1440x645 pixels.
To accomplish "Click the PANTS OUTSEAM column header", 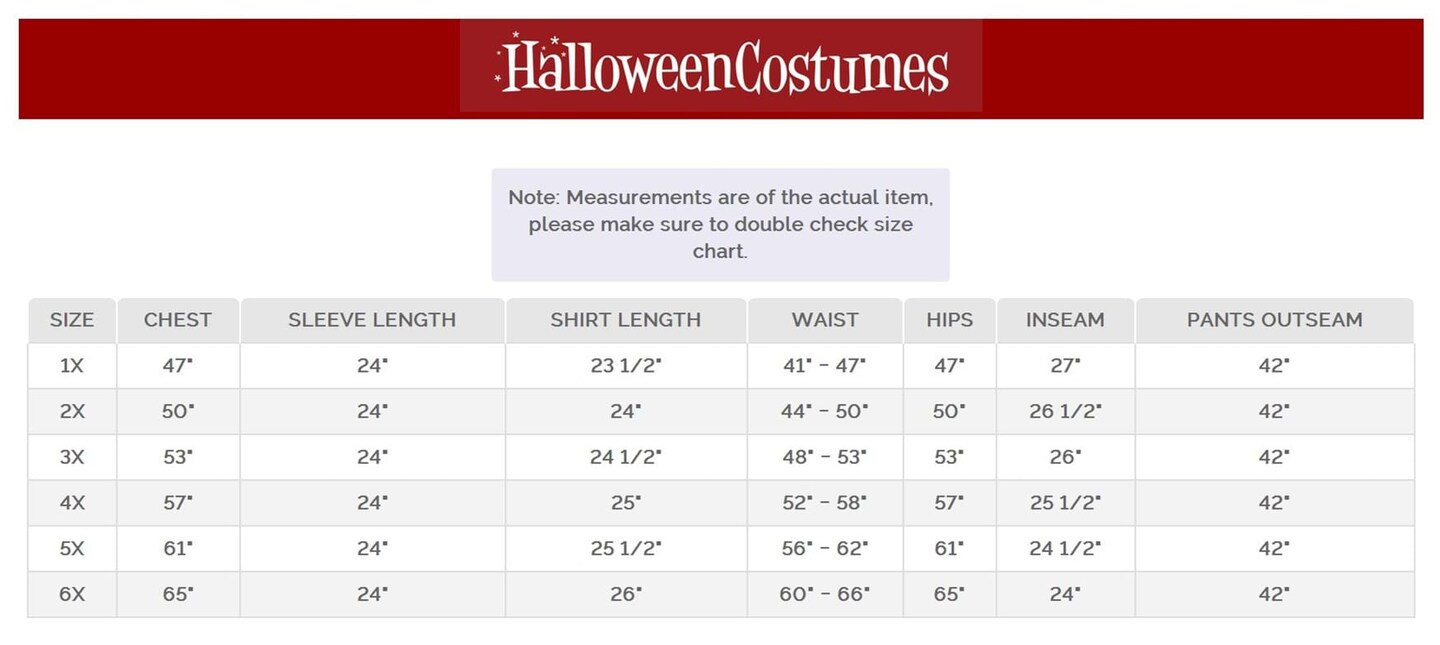I will (1274, 320).
